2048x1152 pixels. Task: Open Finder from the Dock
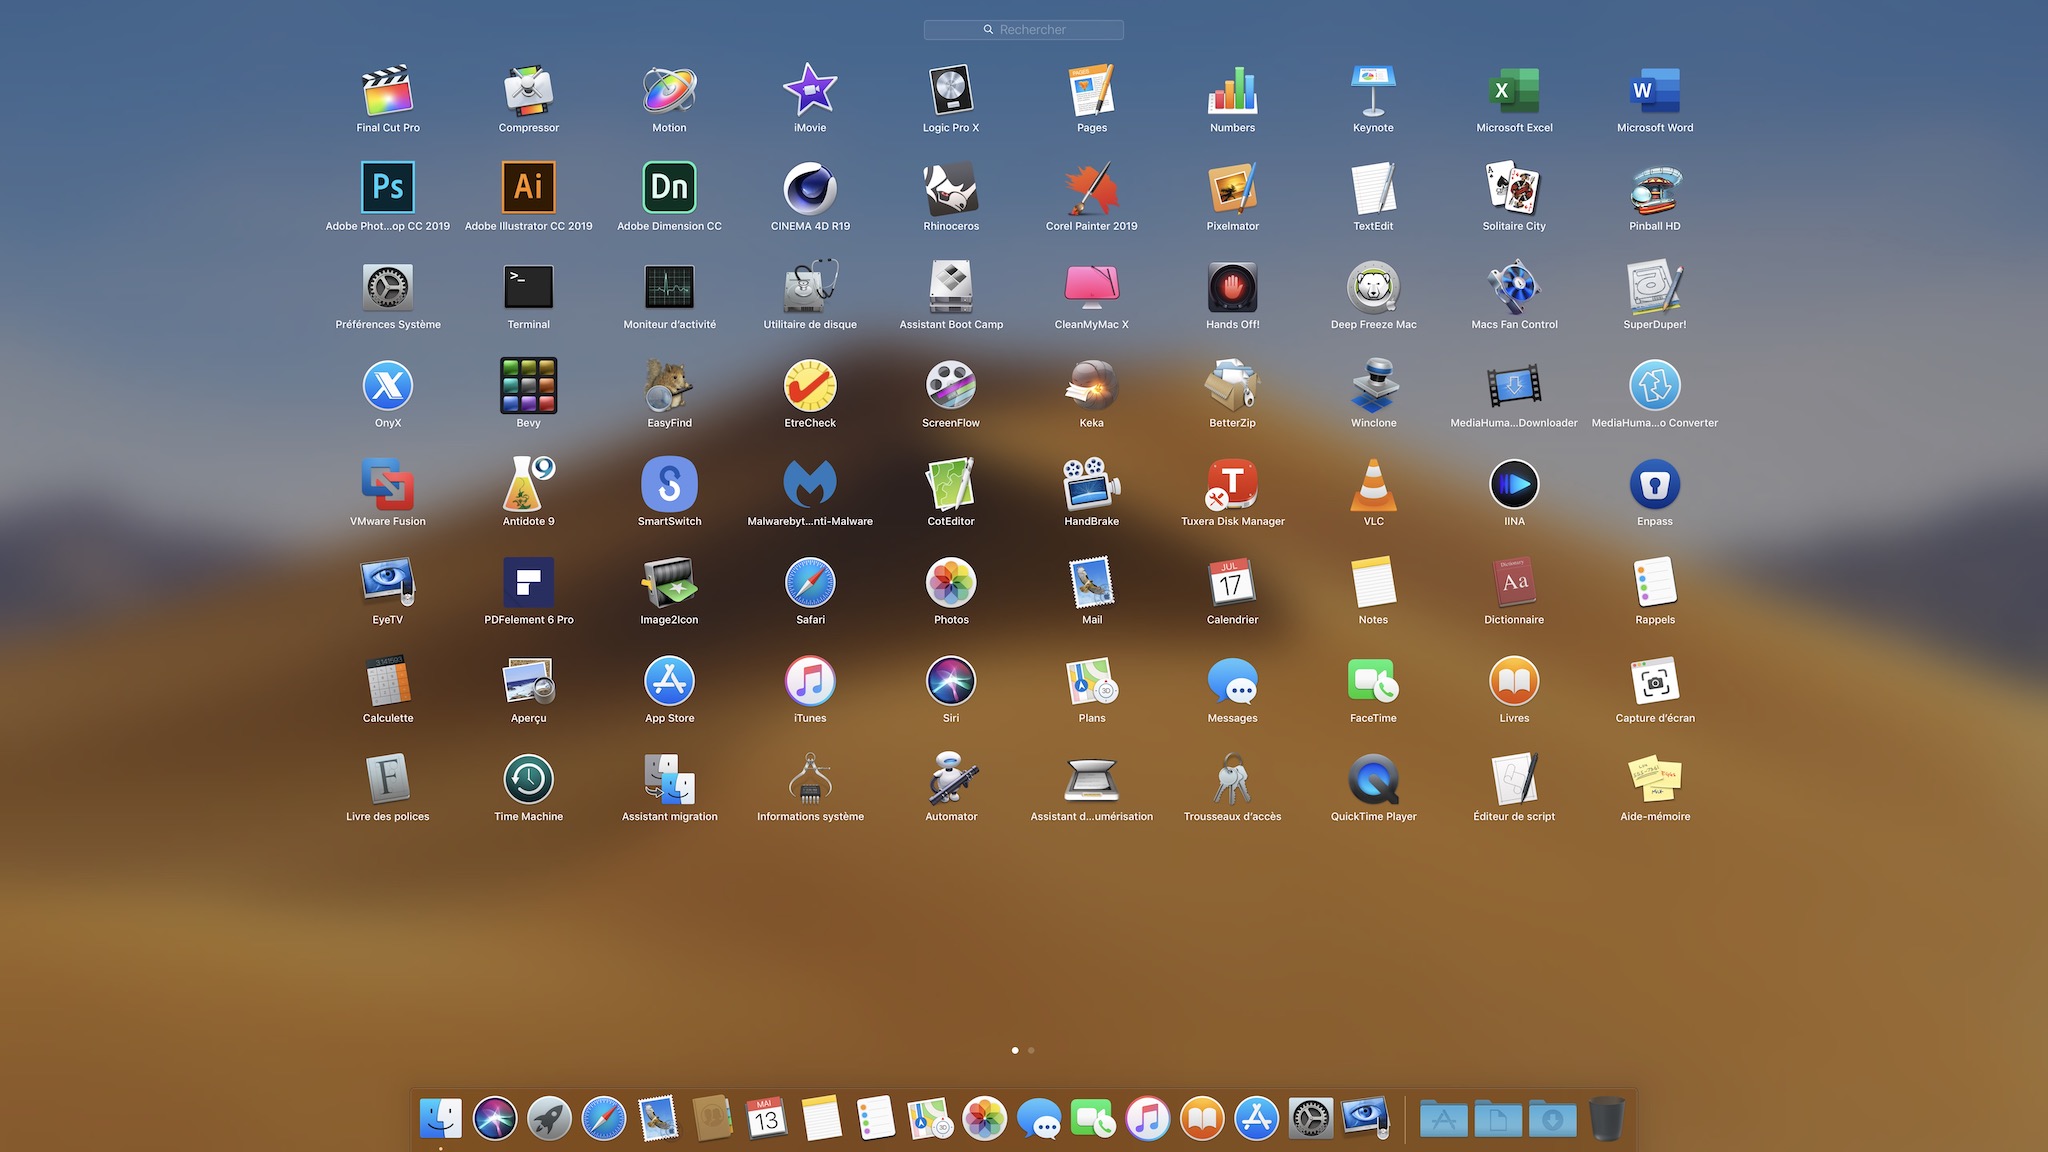click(x=441, y=1118)
